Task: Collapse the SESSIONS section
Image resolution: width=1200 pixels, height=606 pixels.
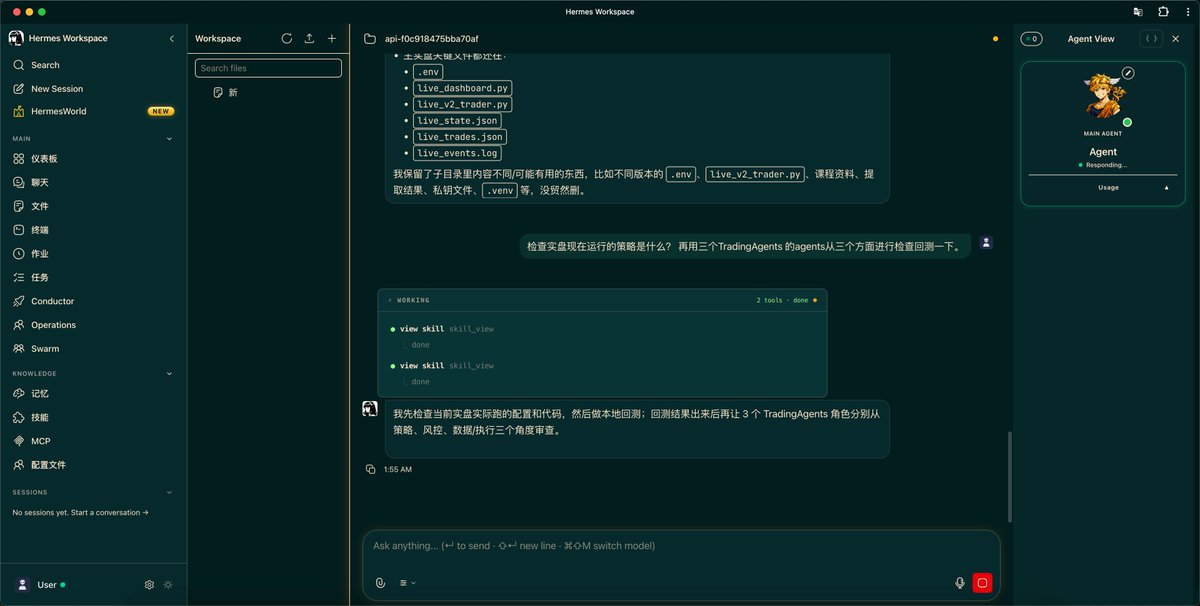Action: tap(169, 492)
